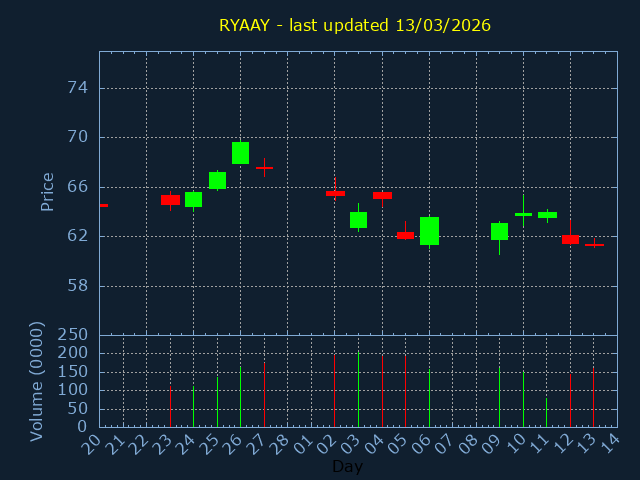Click the red volume bar on day 23

pyautogui.click(x=170, y=405)
